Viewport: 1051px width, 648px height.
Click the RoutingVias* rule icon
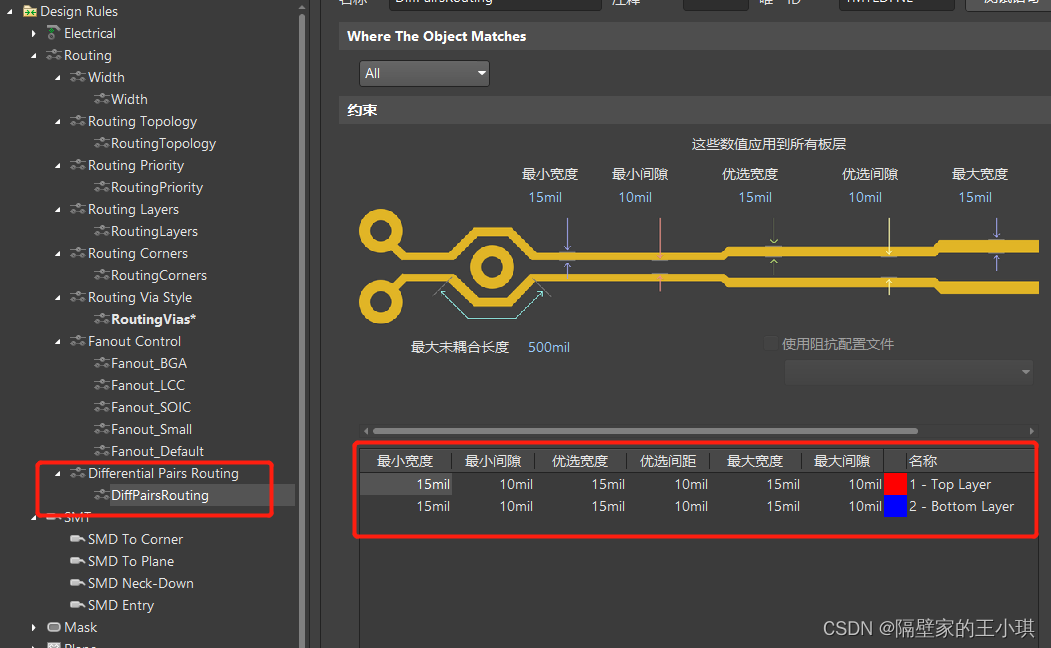pos(101,319)
